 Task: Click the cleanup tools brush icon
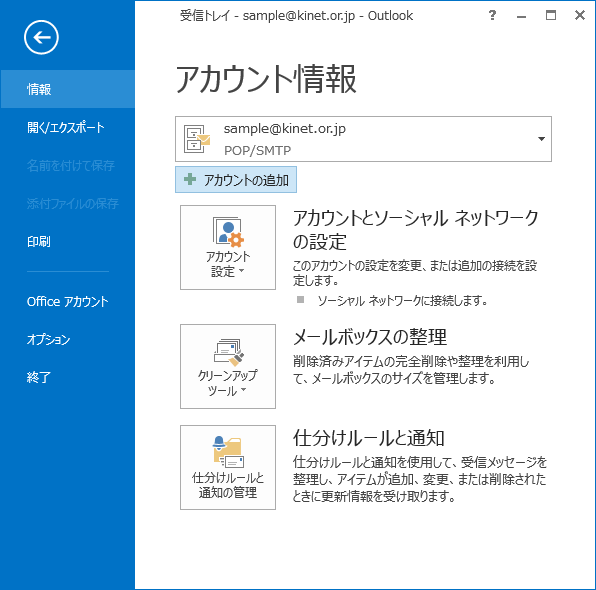pos(228,352)
